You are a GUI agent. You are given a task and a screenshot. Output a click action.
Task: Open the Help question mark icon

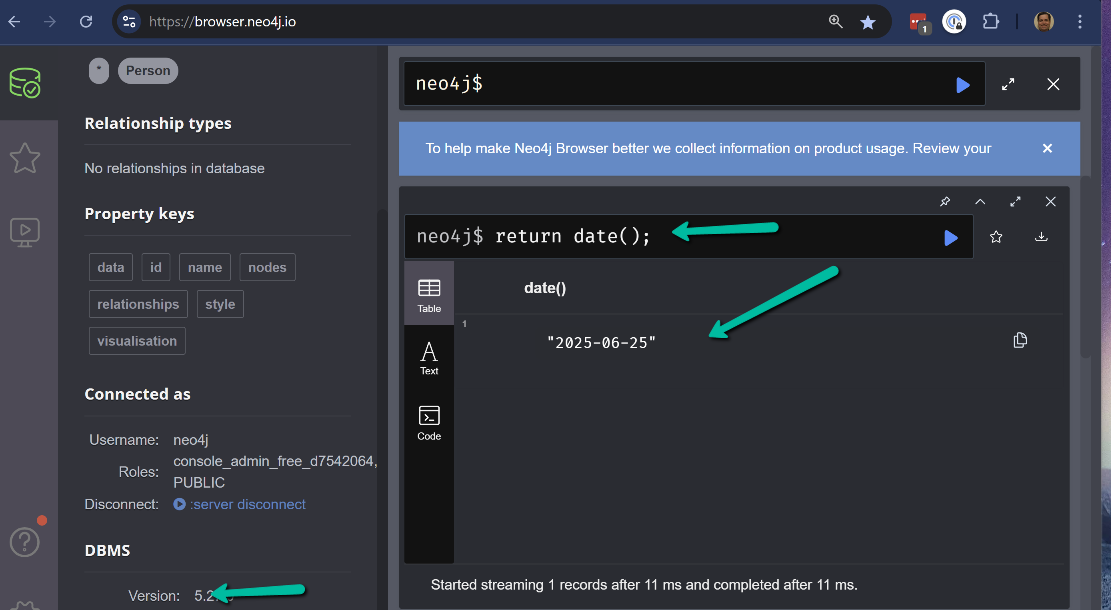tap(25, 542)
